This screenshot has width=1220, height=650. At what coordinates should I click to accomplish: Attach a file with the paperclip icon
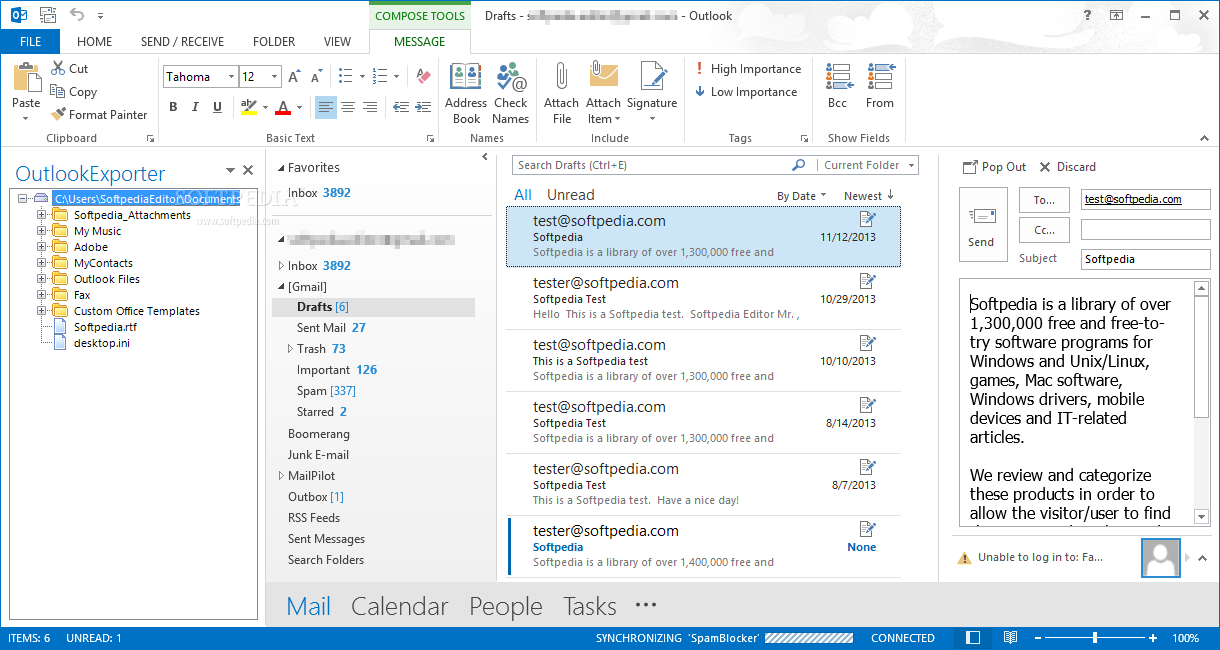coord(562,93)
